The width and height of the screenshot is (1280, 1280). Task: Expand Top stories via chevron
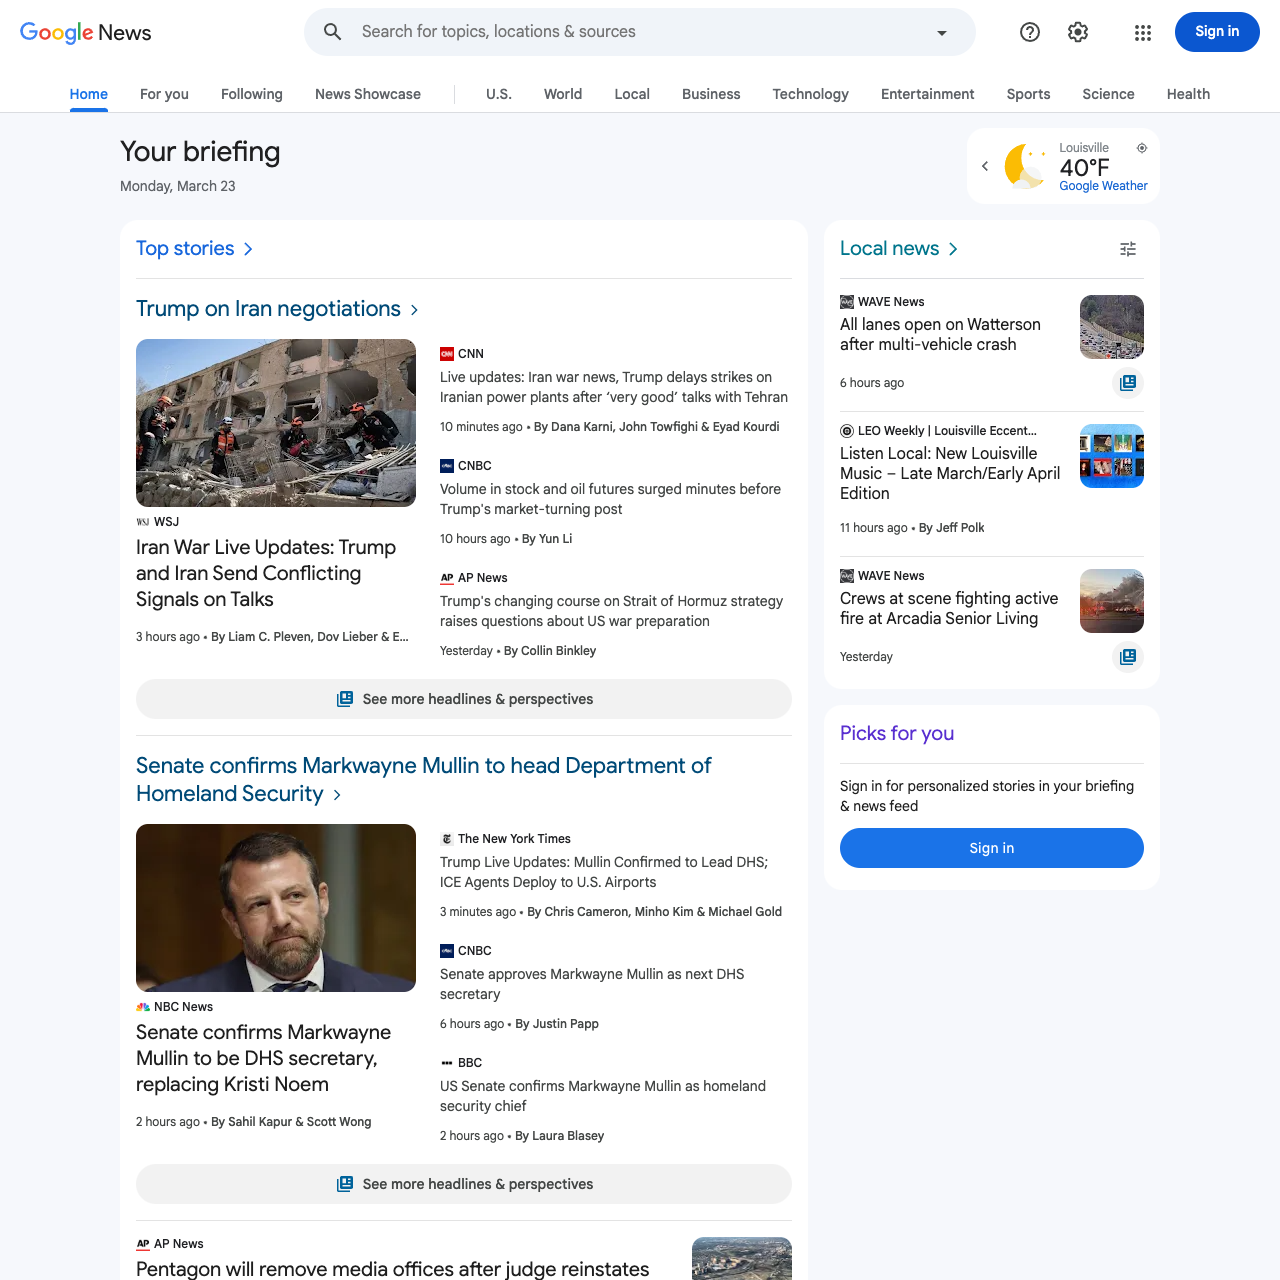pyautogui.click(x=248, y=248)
